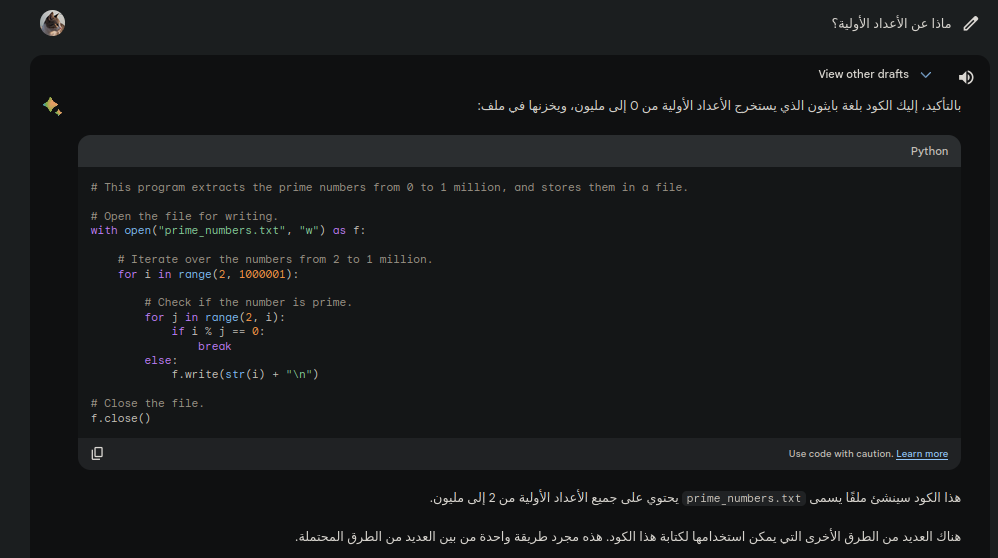
Task: Click the Python language label
Action: (929, 151)
